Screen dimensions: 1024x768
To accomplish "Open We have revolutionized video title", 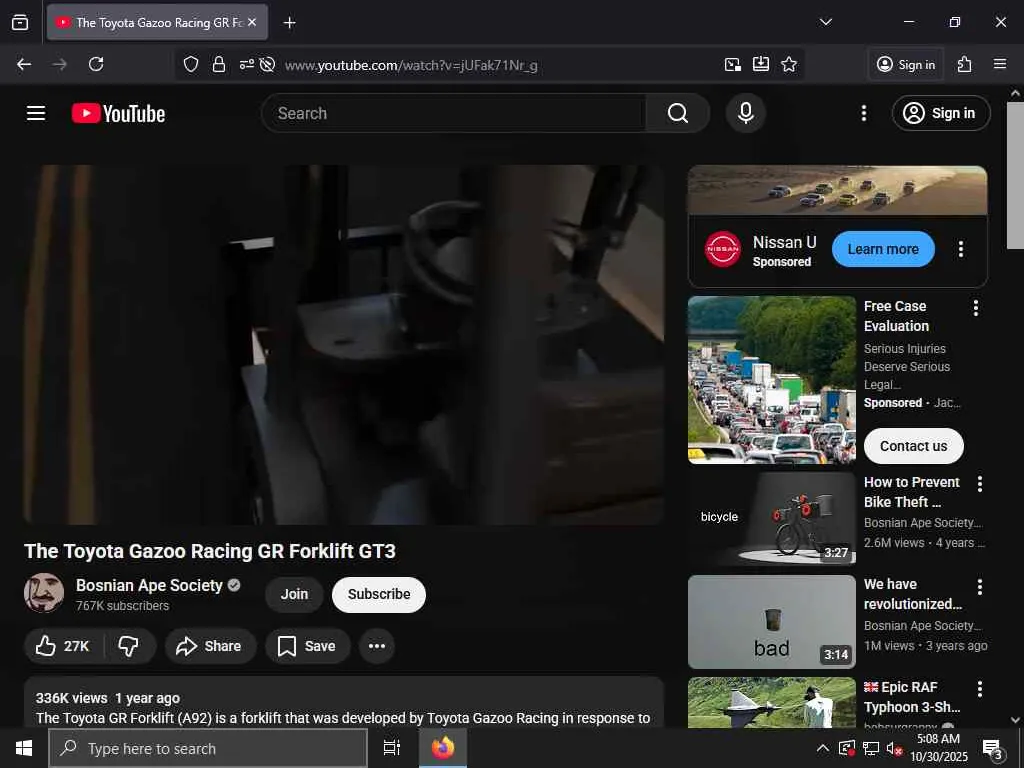I will click(x=912, y=594).
